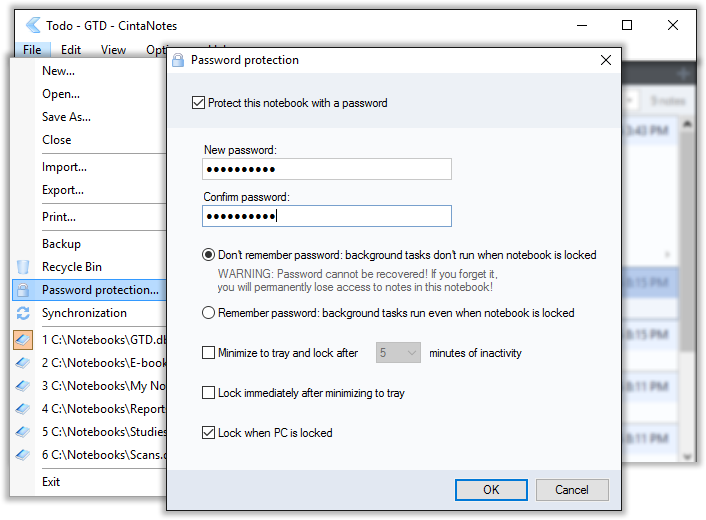This screenshot has height=520, width=706.
Task: Open the View menu in menu bar
Action: 113,50
